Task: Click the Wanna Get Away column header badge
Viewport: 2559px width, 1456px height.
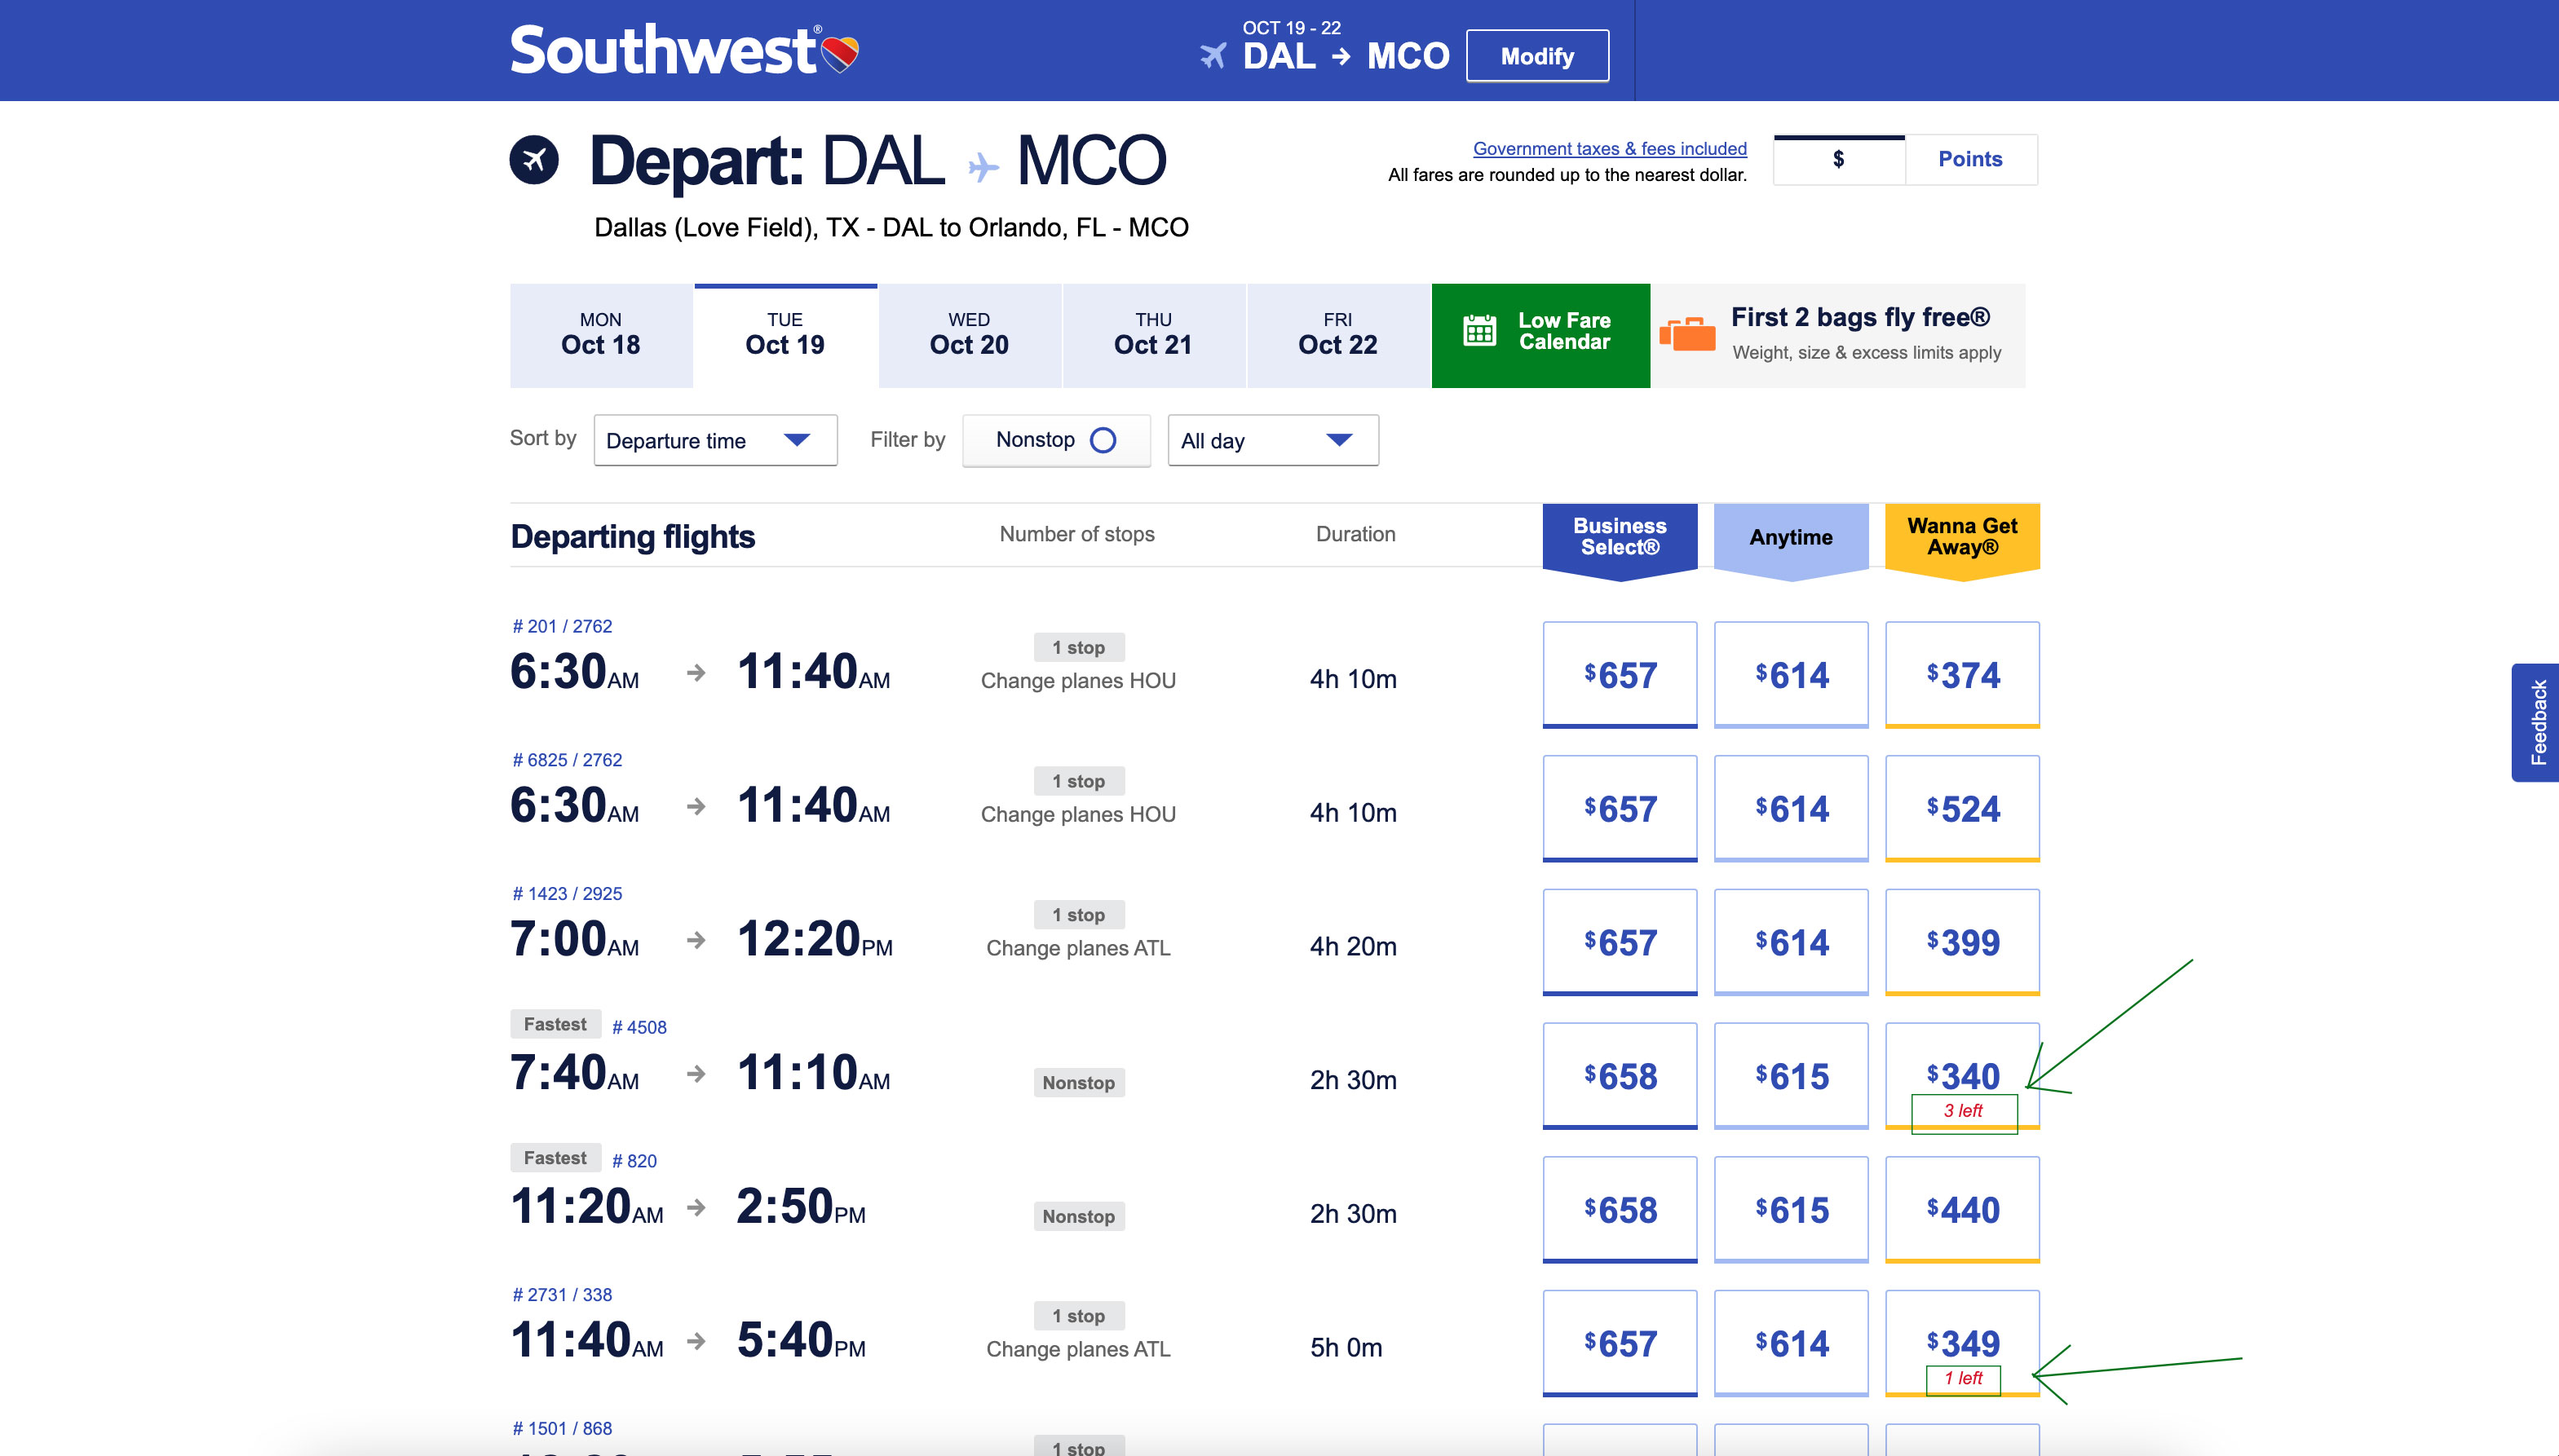Action: pyautogui.click(x=1961, y=537)
